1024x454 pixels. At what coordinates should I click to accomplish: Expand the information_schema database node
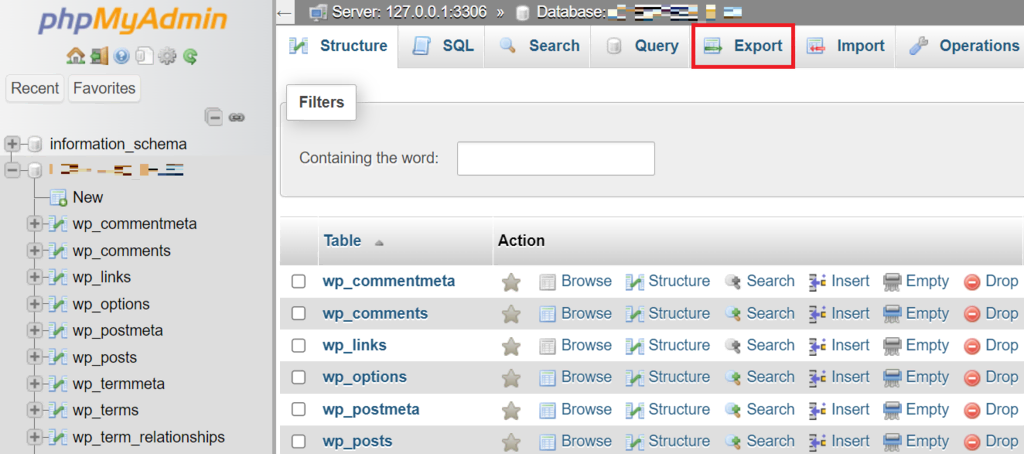point(13,144)
